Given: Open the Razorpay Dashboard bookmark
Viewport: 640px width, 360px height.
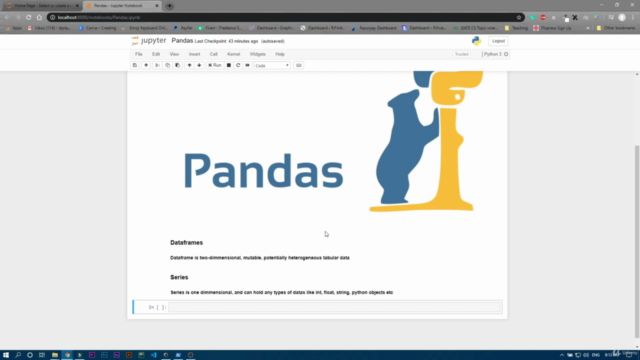Looking at the screenshot, I should 374,28.
